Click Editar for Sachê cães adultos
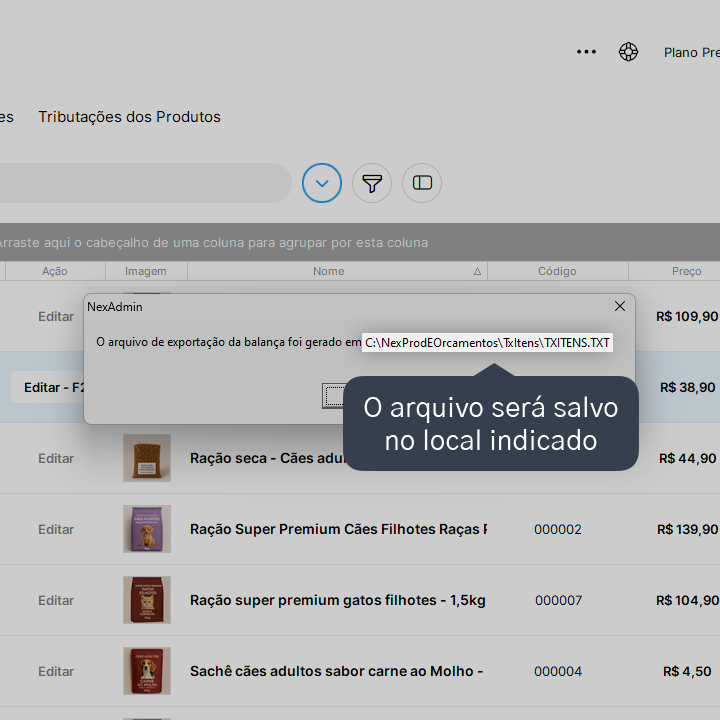 point(56,671)
